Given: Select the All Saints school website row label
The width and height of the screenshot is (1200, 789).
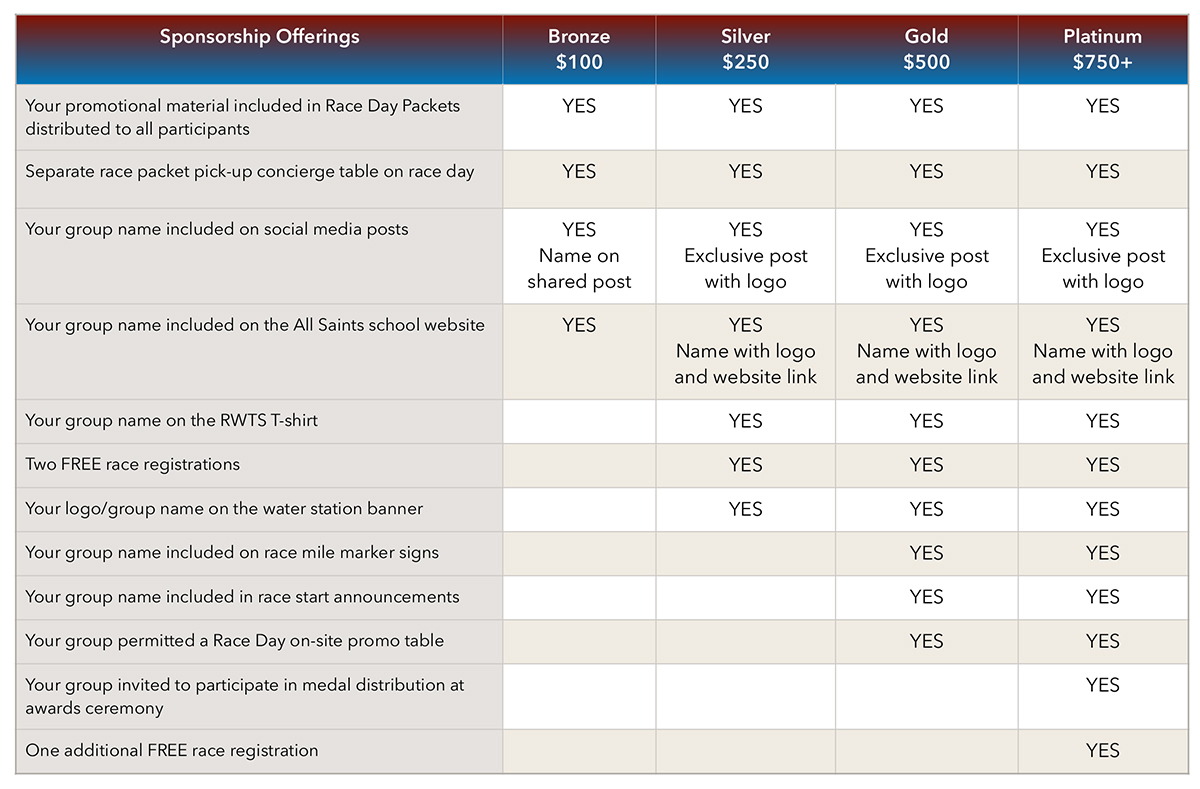Looking at the screenshot, I should pyautogui.click(x=255, y=325).
